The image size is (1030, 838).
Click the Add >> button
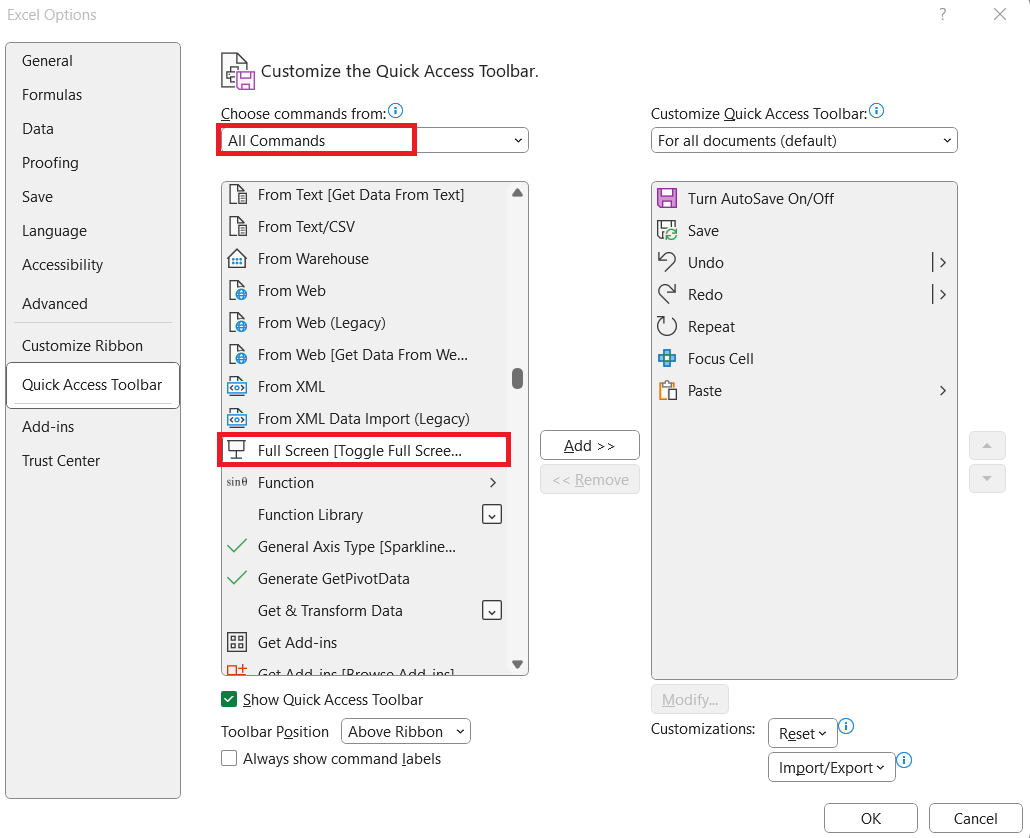(x=590, y=445)
